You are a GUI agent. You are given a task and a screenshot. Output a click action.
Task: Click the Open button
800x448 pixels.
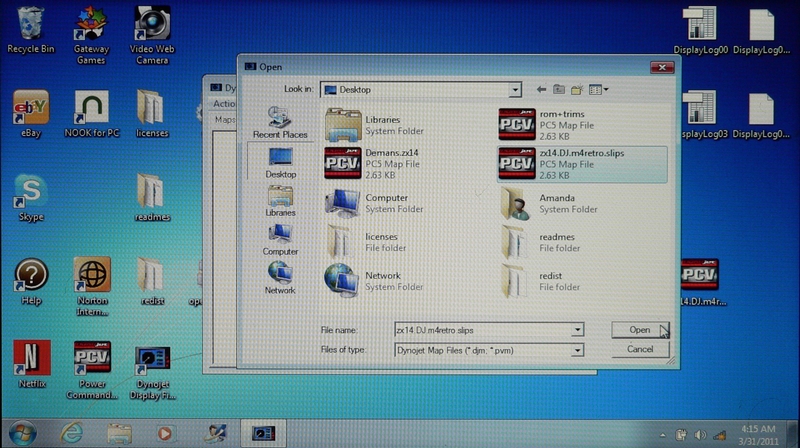click(640, 329)
